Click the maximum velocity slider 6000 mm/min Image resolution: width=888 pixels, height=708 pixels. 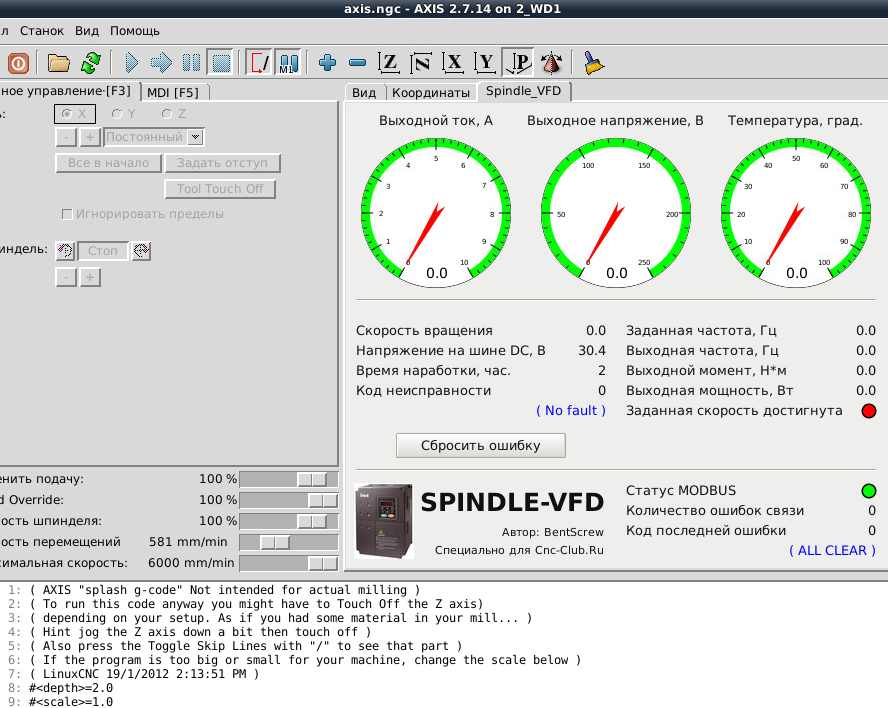pos(289,564)
